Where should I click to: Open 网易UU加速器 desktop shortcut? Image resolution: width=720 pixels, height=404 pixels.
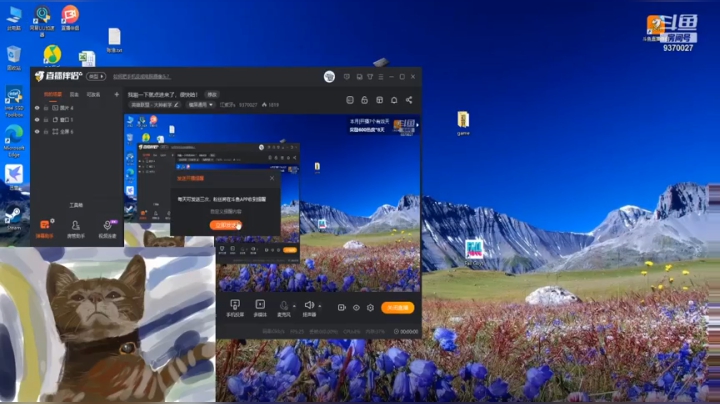pos(42,21)
